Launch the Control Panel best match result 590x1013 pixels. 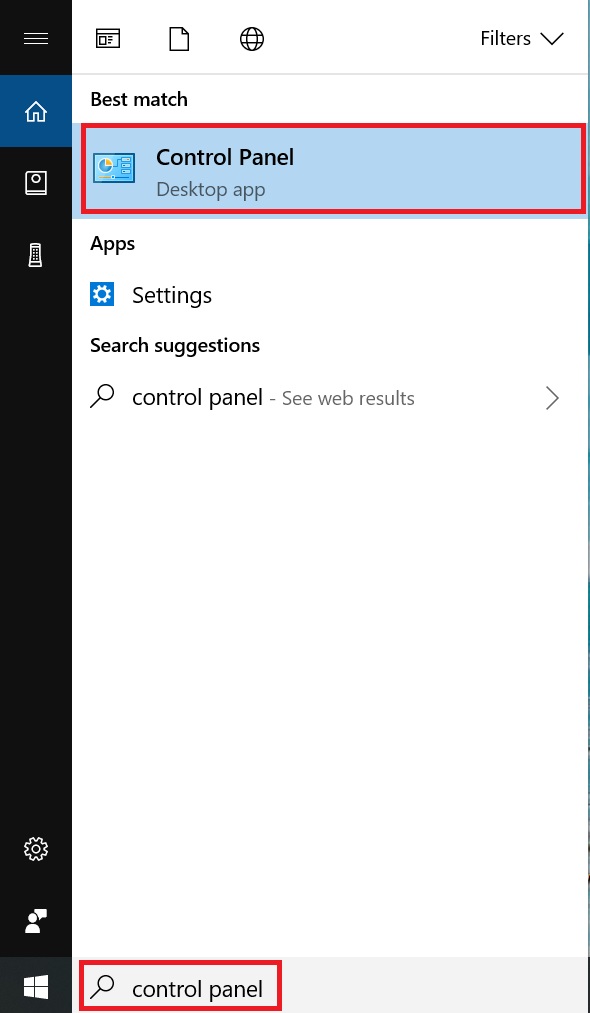tap(333, 170)
